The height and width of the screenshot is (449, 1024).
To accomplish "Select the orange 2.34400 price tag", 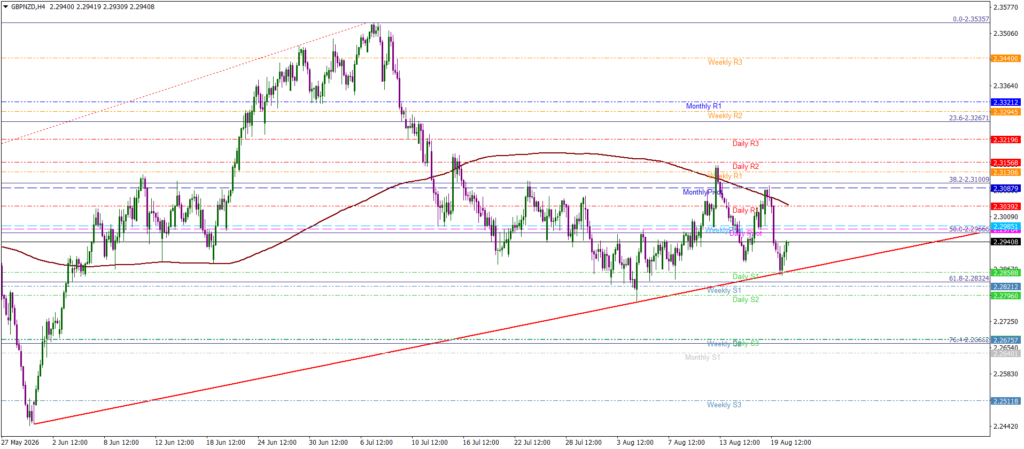I will [1006, 59].
